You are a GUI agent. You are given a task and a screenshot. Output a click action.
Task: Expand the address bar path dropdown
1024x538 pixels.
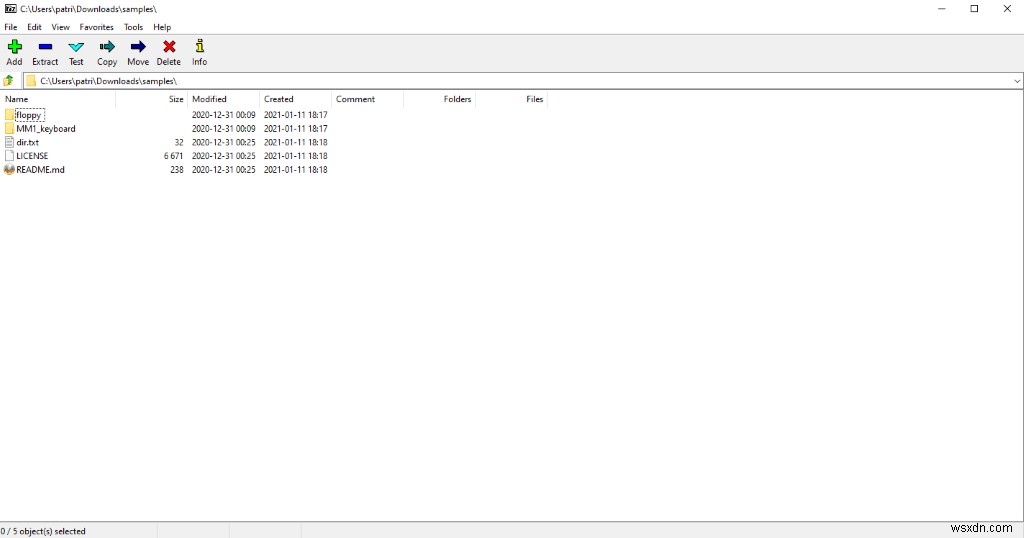pos(1017,81)
